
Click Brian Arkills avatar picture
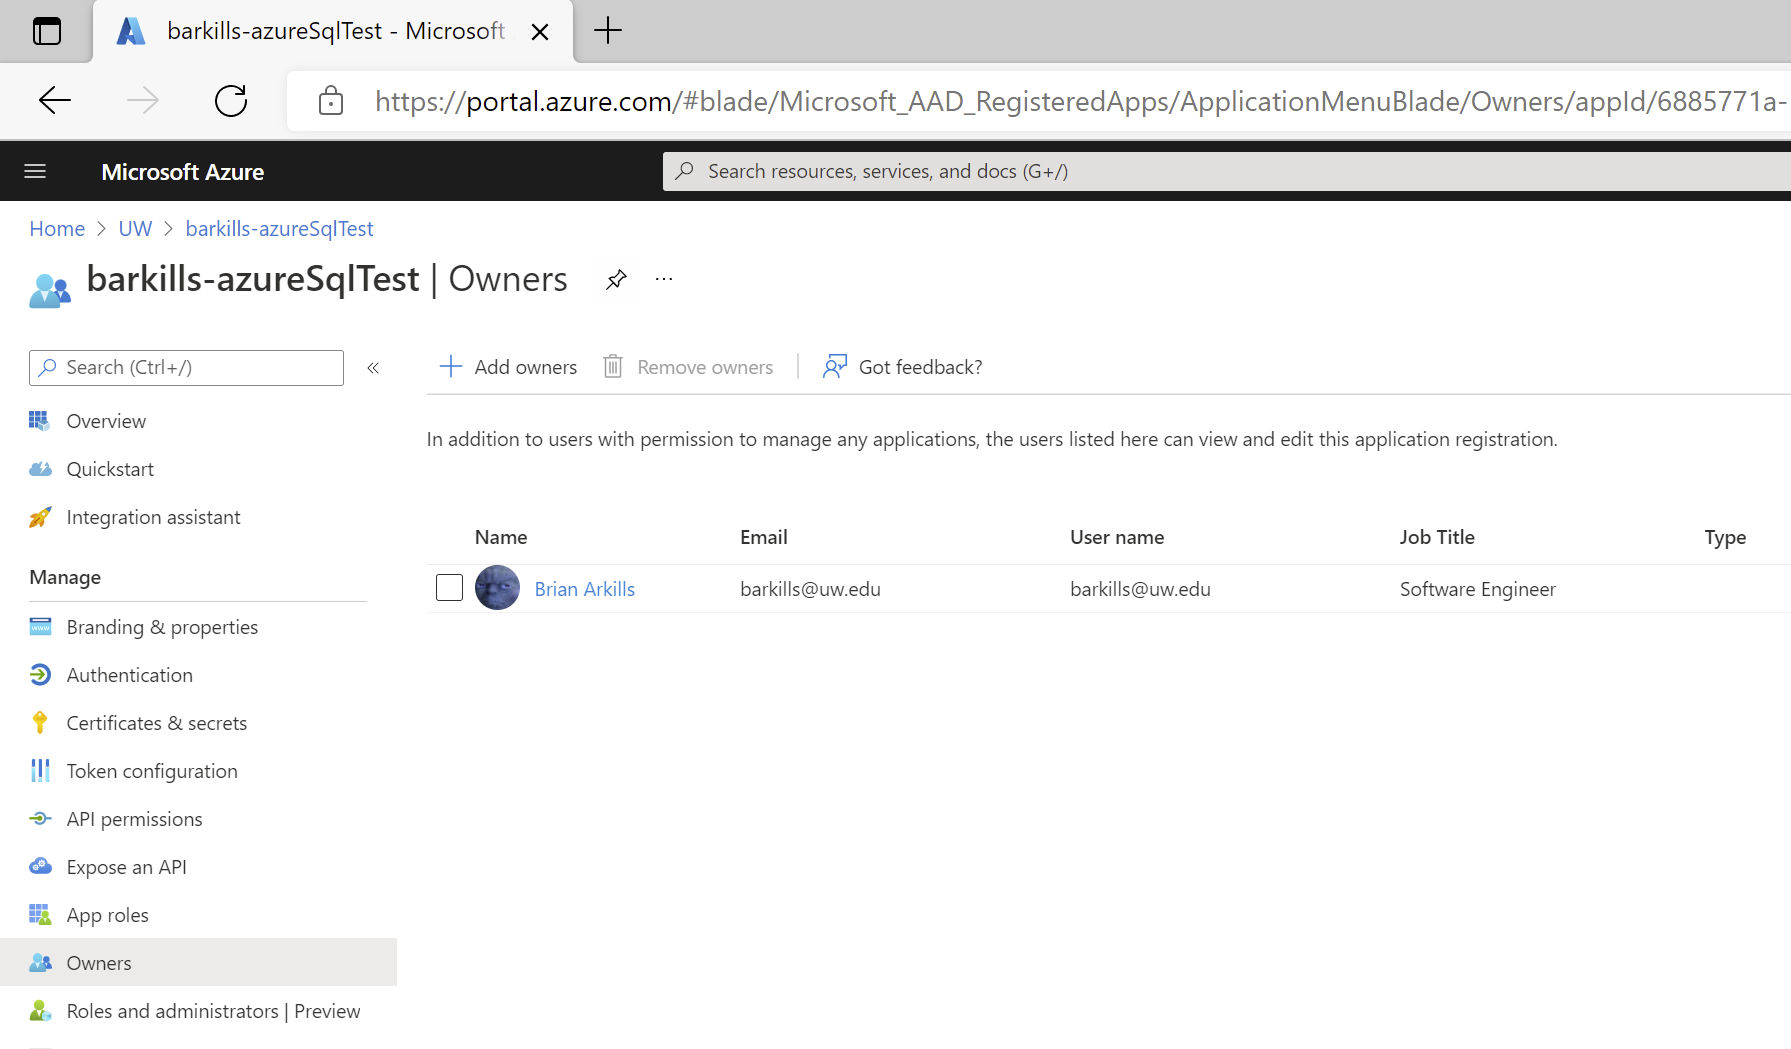point(497,588)
